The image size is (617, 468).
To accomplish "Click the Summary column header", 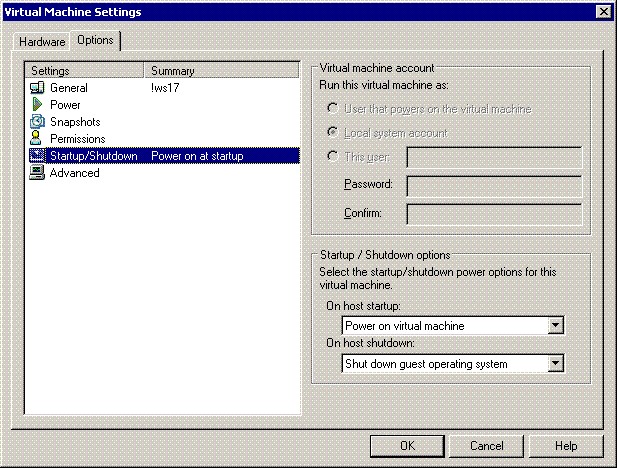I will pos(222,70).
